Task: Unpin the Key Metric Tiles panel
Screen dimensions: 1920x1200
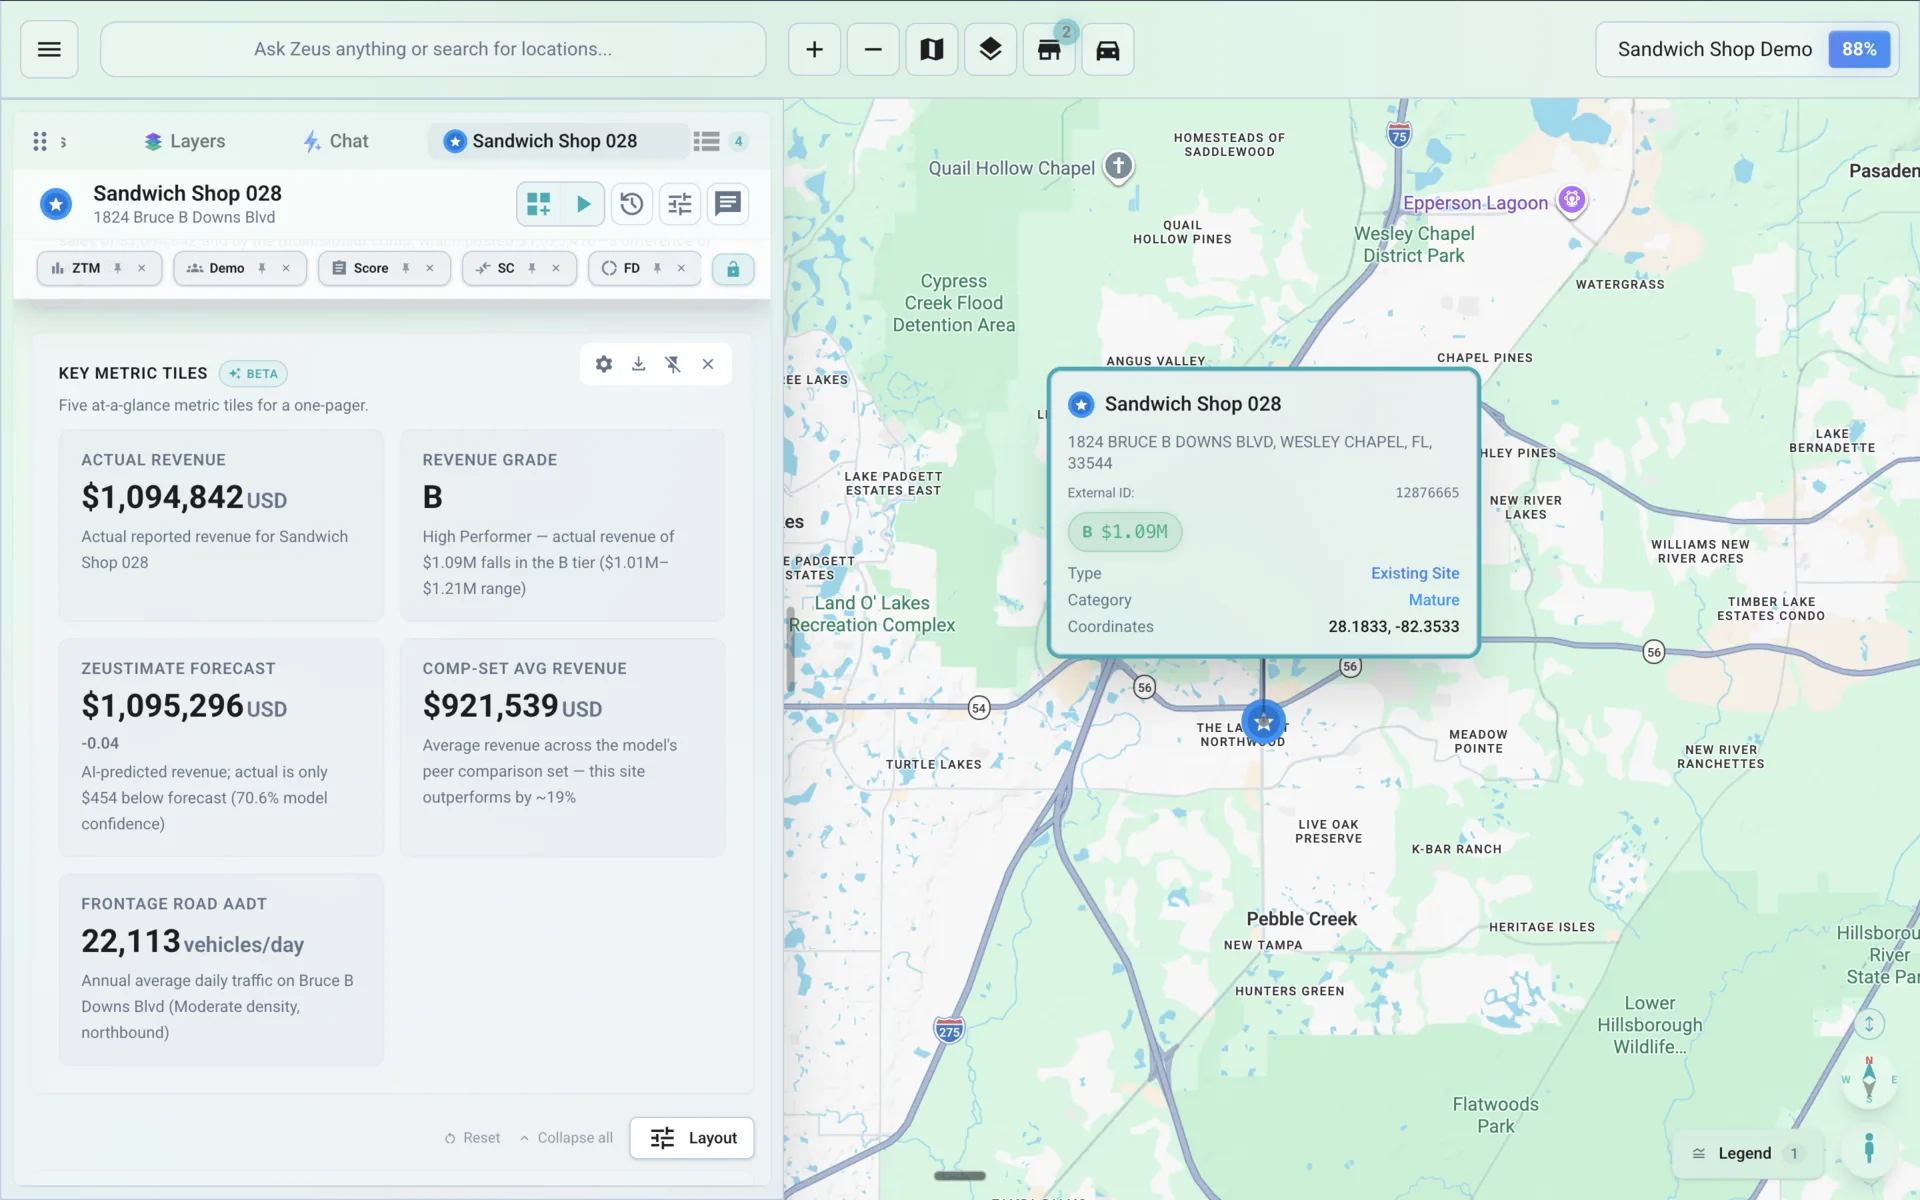Action: point(673,364)
